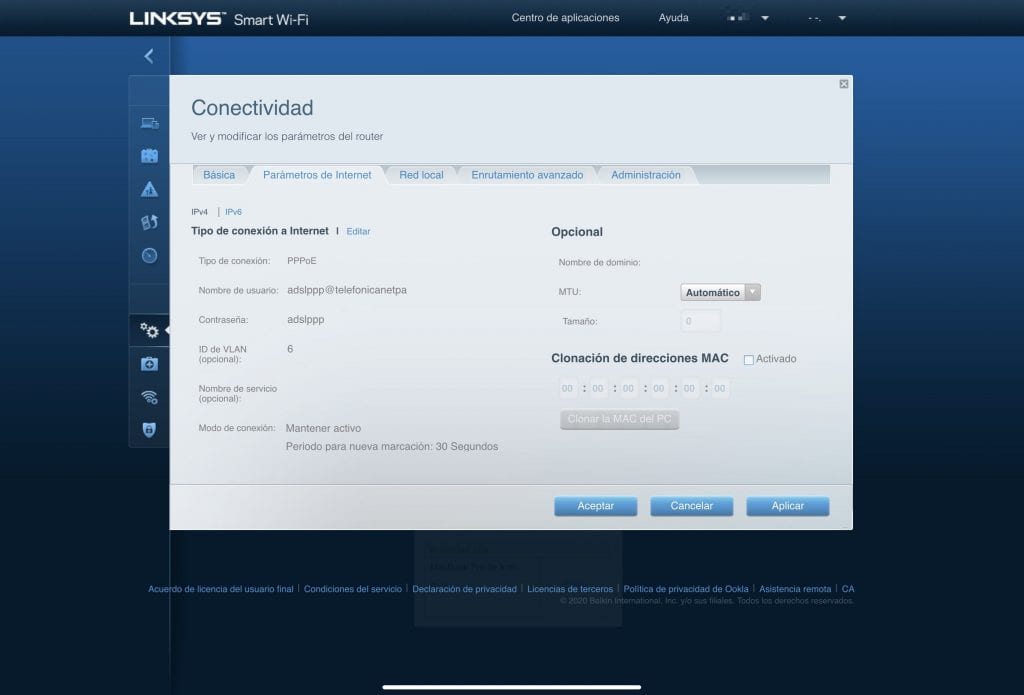This screenshot has height=695, width=1024.
Task: Expand the MTU Automático dropdown
Action: pos(721,293)
